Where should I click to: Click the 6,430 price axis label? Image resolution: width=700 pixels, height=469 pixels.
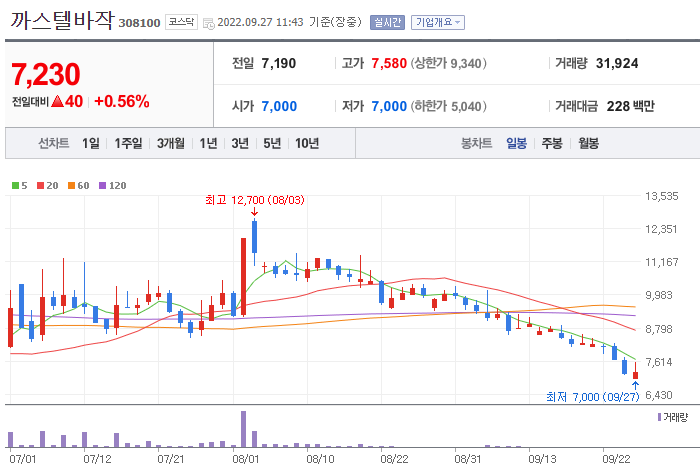[658, 395]
